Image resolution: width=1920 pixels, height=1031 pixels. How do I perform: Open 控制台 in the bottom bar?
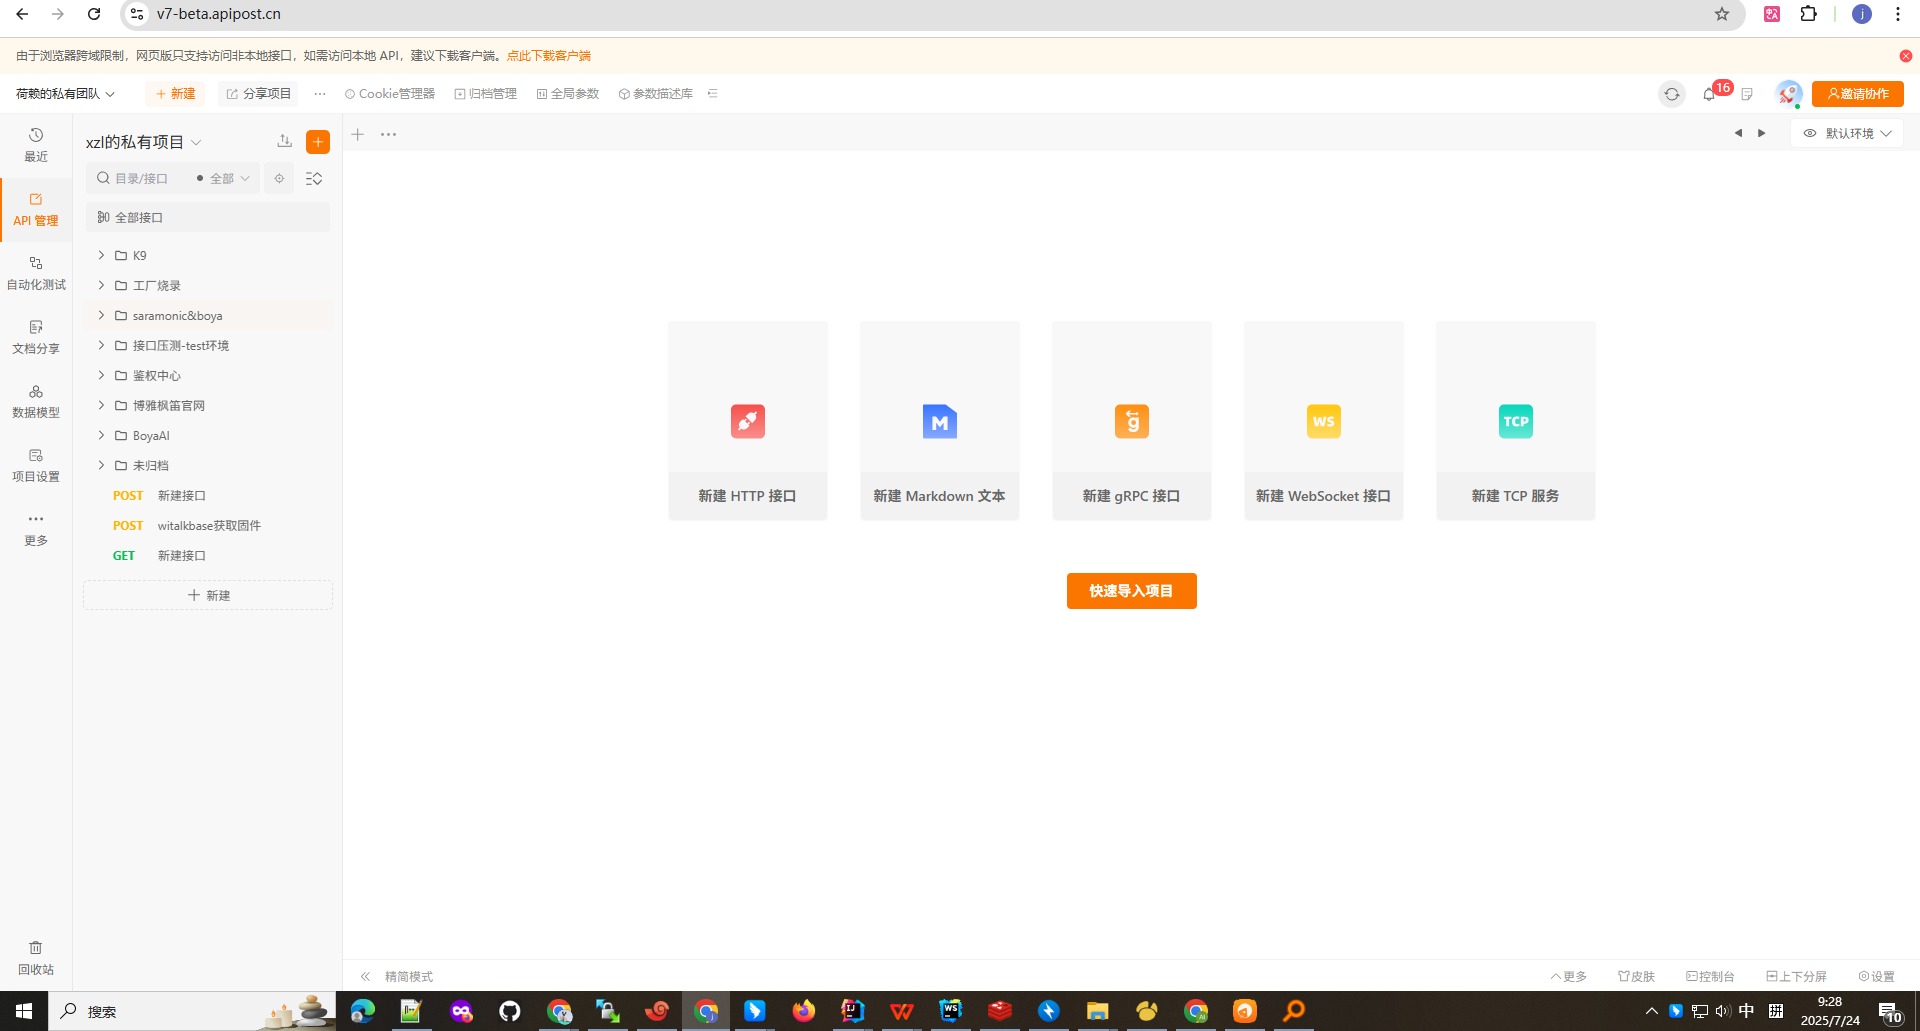tap(1711, 976)
